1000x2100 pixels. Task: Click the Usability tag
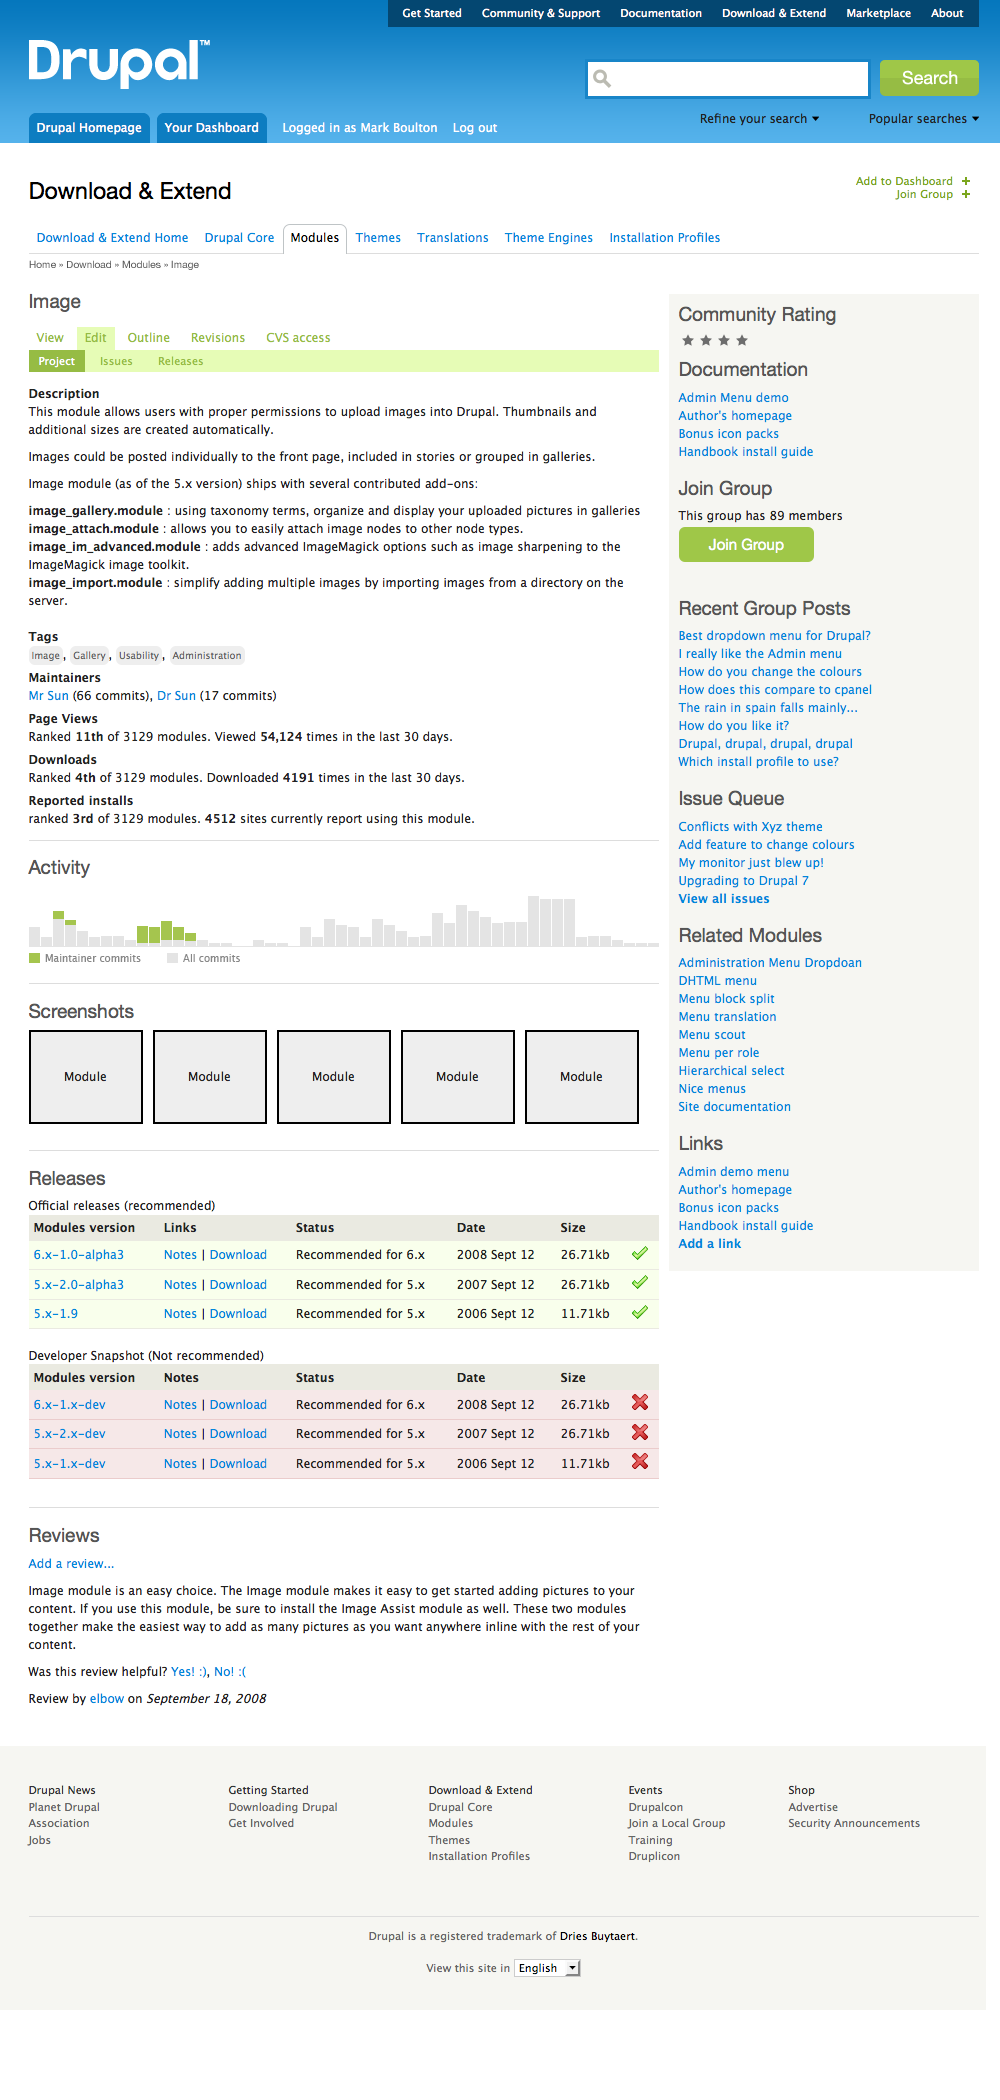139,656
